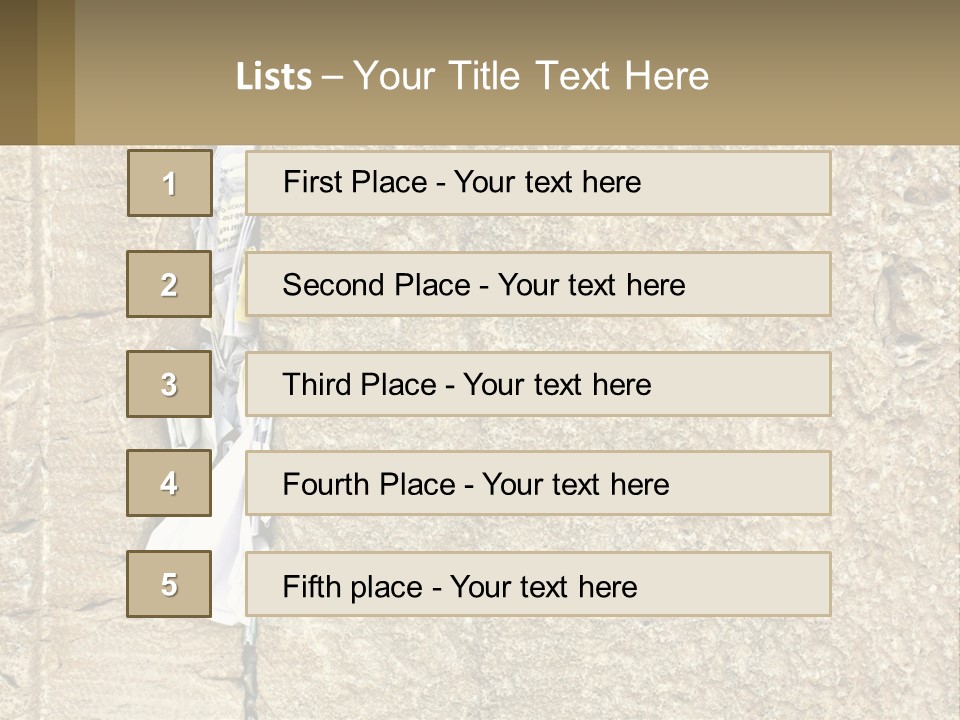Viewport: 960px width, 720px height.
Task: Click the dark stripe left of the title
Action: (37, 72)
